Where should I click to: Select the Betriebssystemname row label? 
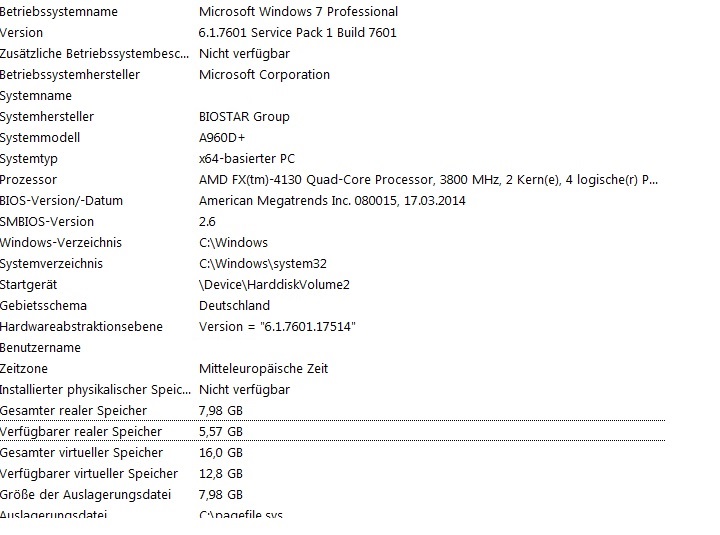click(x=59, y=11)
